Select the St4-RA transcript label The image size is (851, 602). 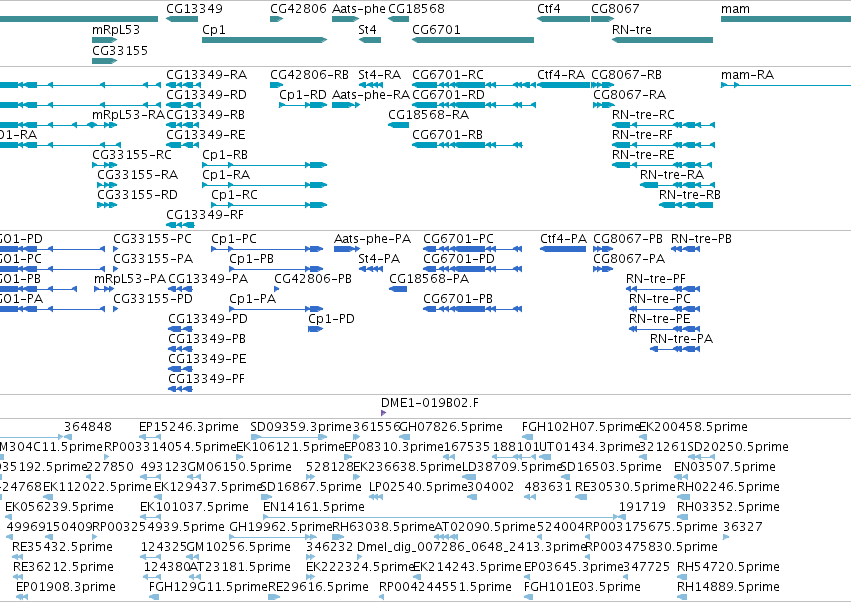[379, 74]
